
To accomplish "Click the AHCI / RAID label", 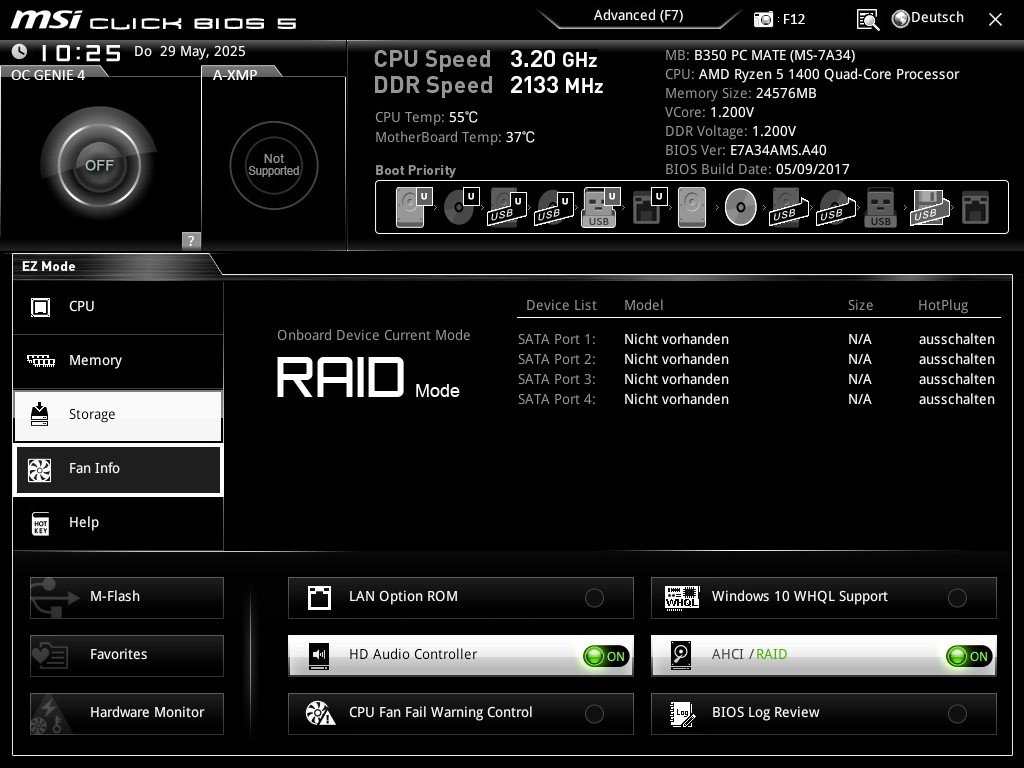I will click(x=749, y=654).
